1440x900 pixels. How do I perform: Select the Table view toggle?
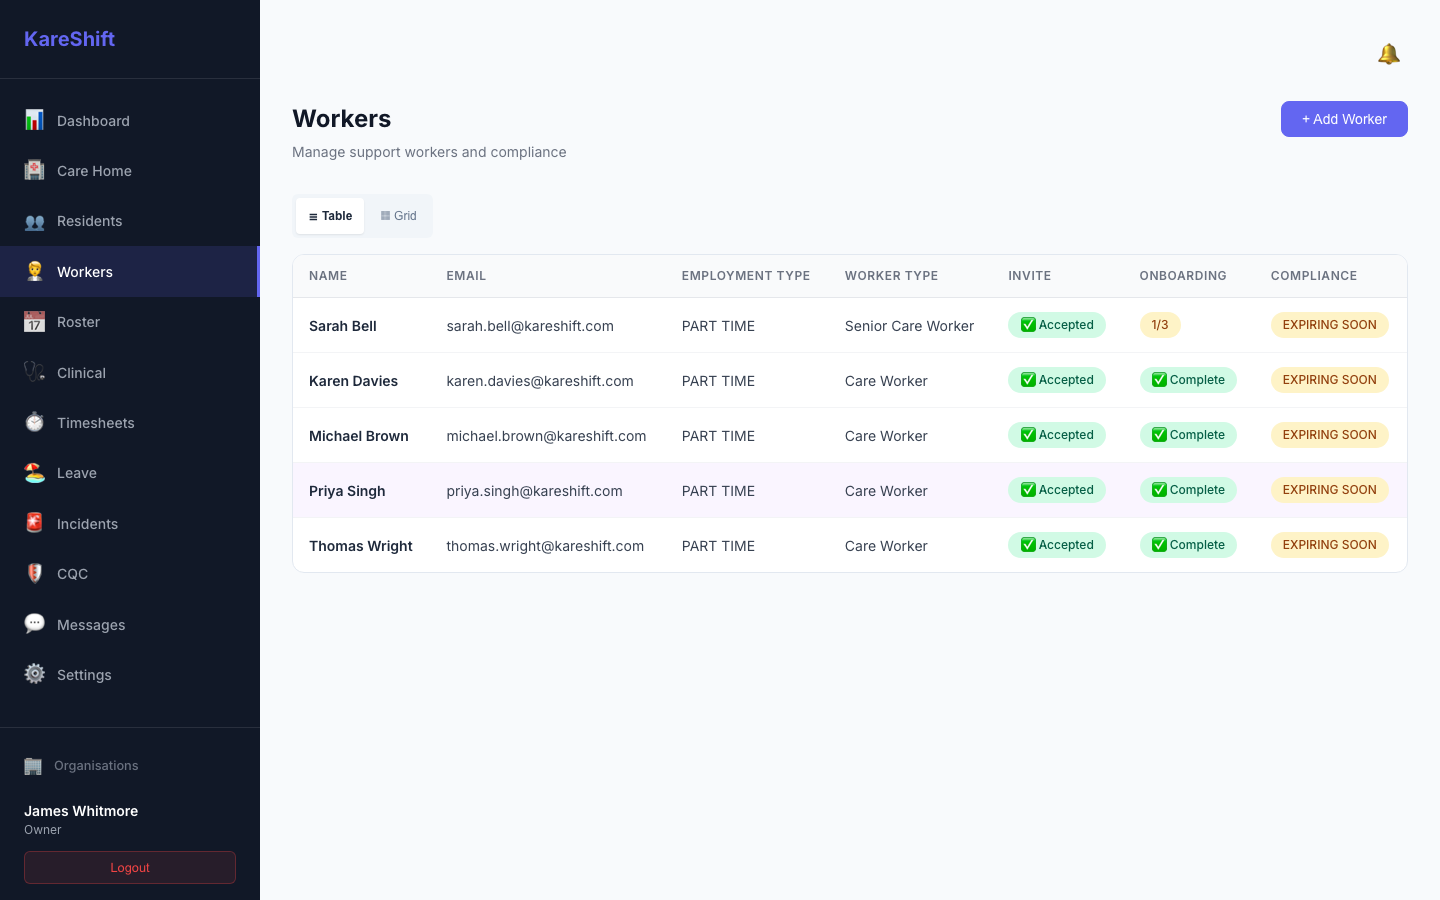point(330,216)
